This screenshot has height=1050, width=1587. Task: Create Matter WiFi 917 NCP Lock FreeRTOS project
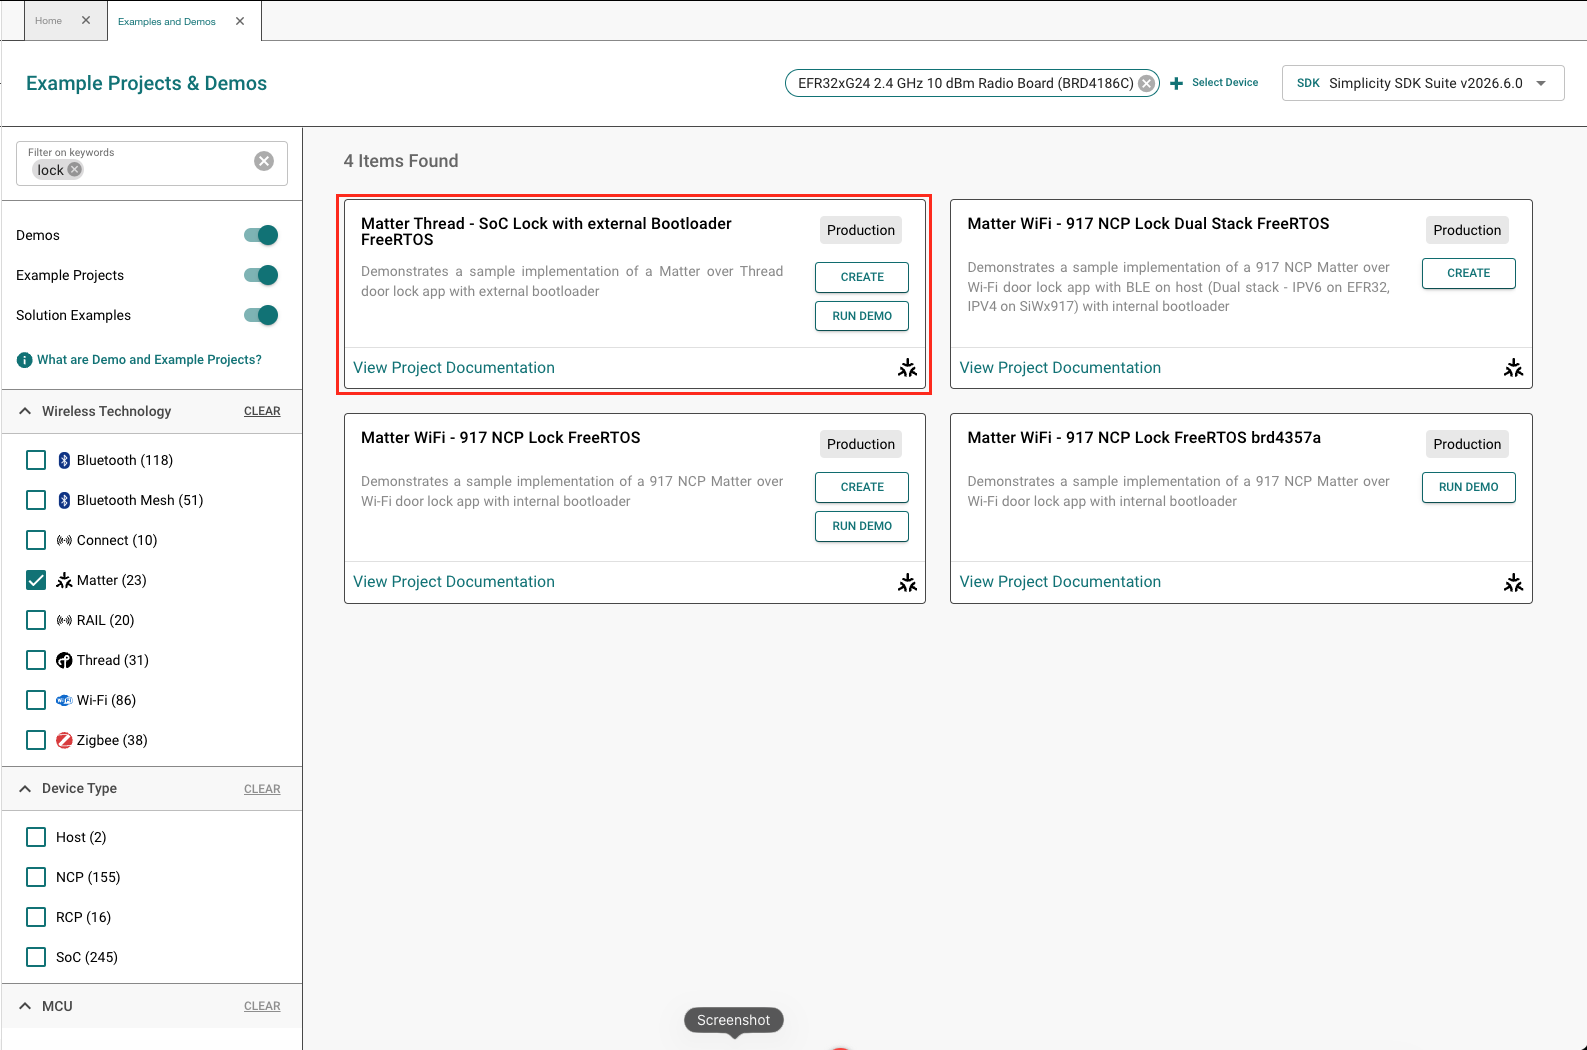862,487
